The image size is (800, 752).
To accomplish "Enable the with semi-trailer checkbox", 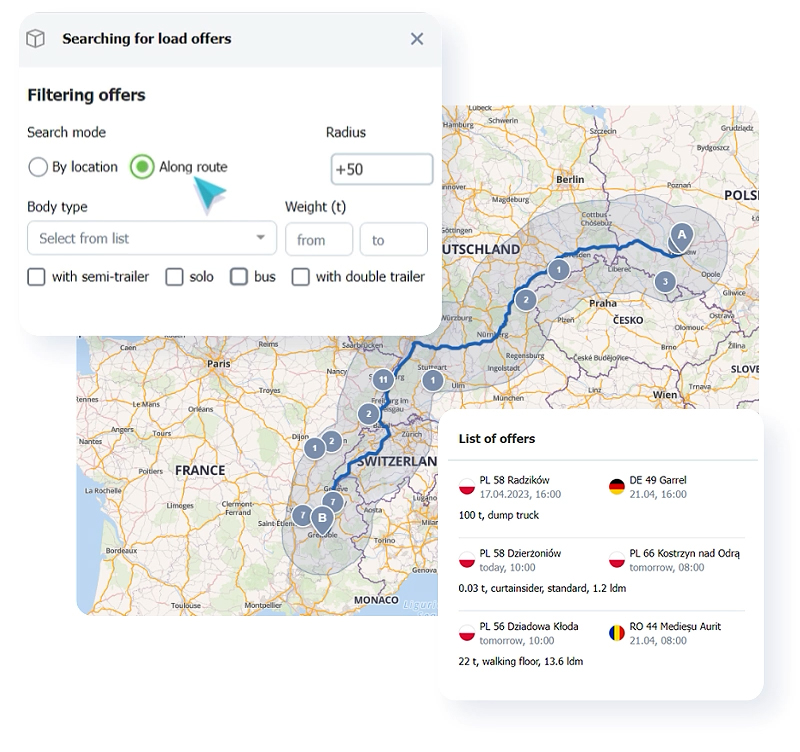I will [36, 277].
